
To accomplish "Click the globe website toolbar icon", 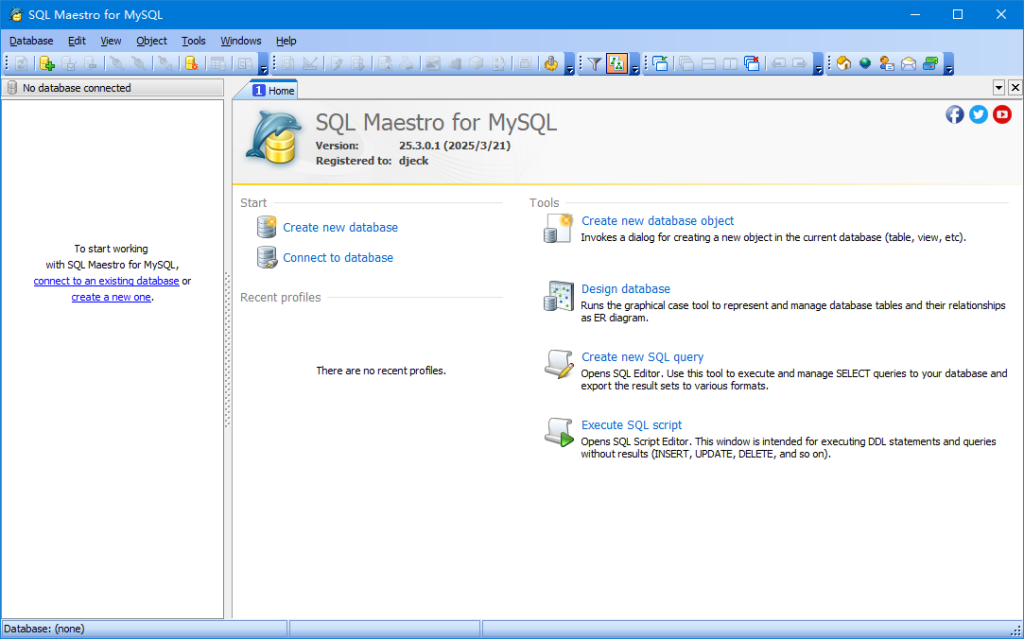I will (865, 64).
